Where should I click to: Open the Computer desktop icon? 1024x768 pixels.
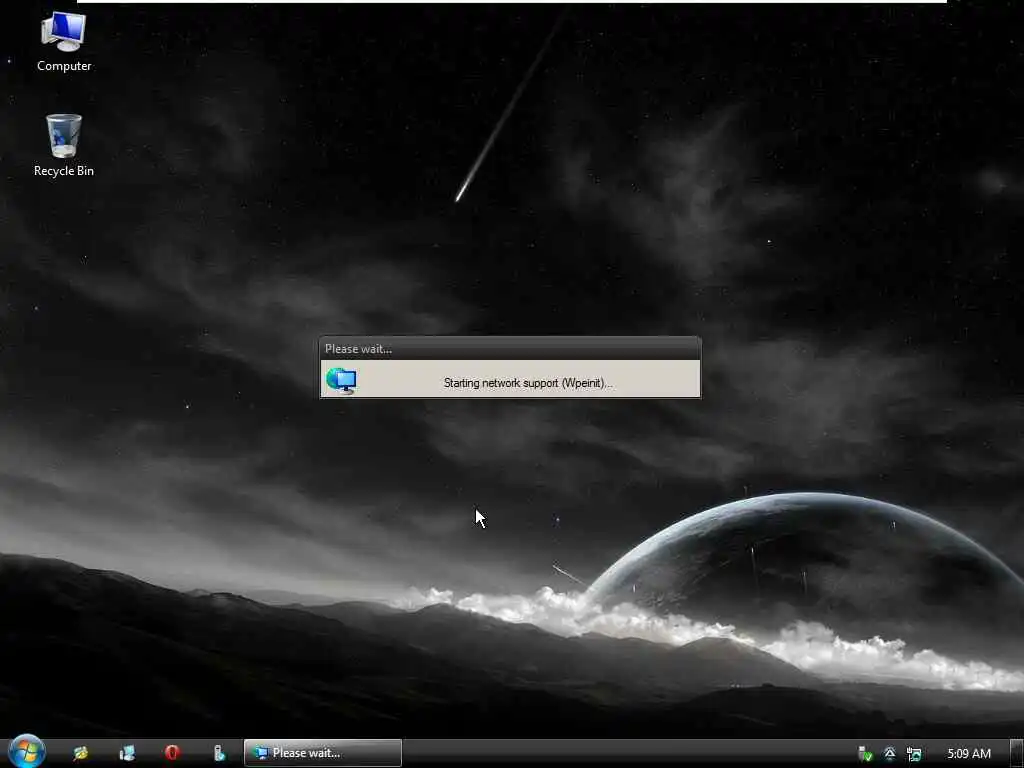pyautogui.click(x=63, y=41)
